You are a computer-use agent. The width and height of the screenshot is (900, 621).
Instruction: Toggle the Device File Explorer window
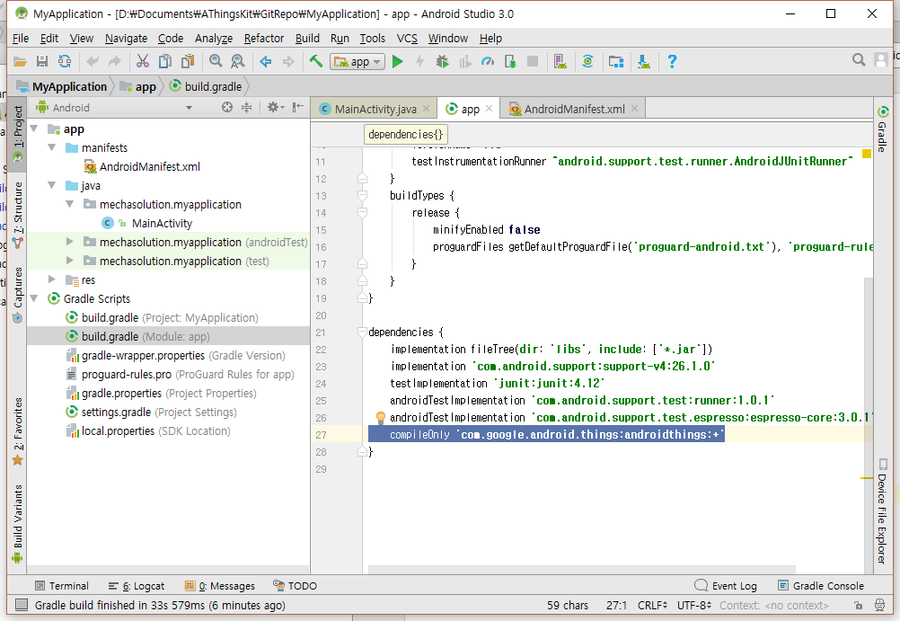(x=882, y=511)
